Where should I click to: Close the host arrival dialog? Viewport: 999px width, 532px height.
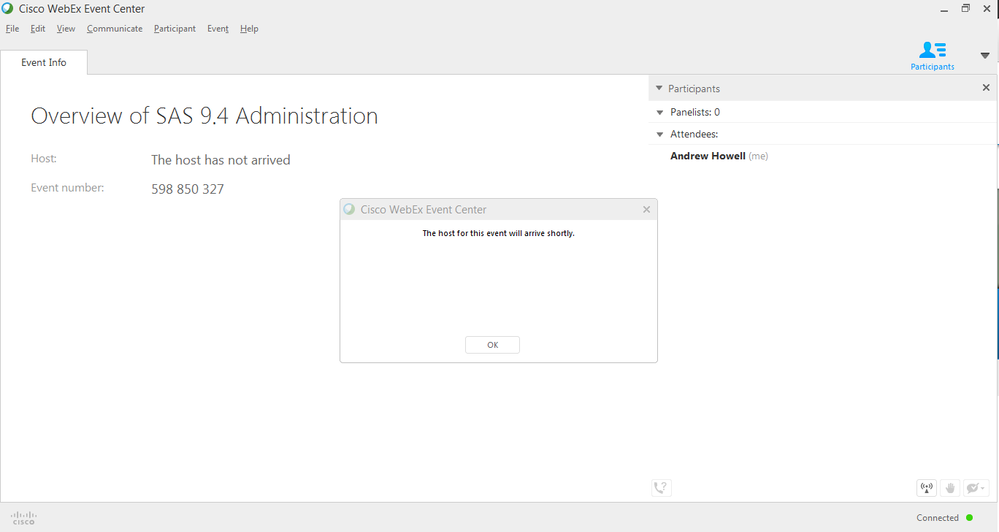coord(647,209)
